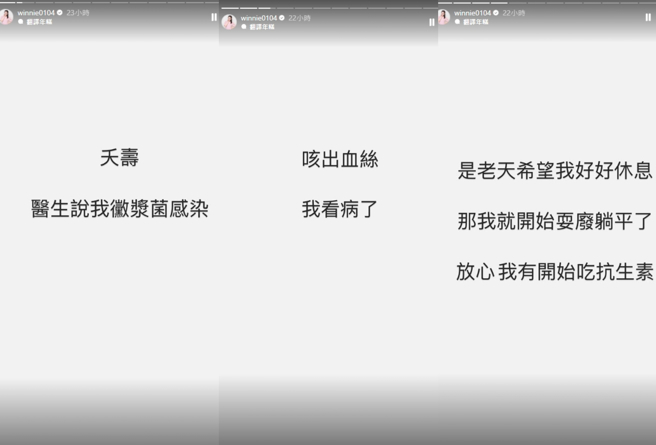This screenshot has width=656, height=445.
Task: Pause the story saying 咳出血絲
Action: [432, 22]
